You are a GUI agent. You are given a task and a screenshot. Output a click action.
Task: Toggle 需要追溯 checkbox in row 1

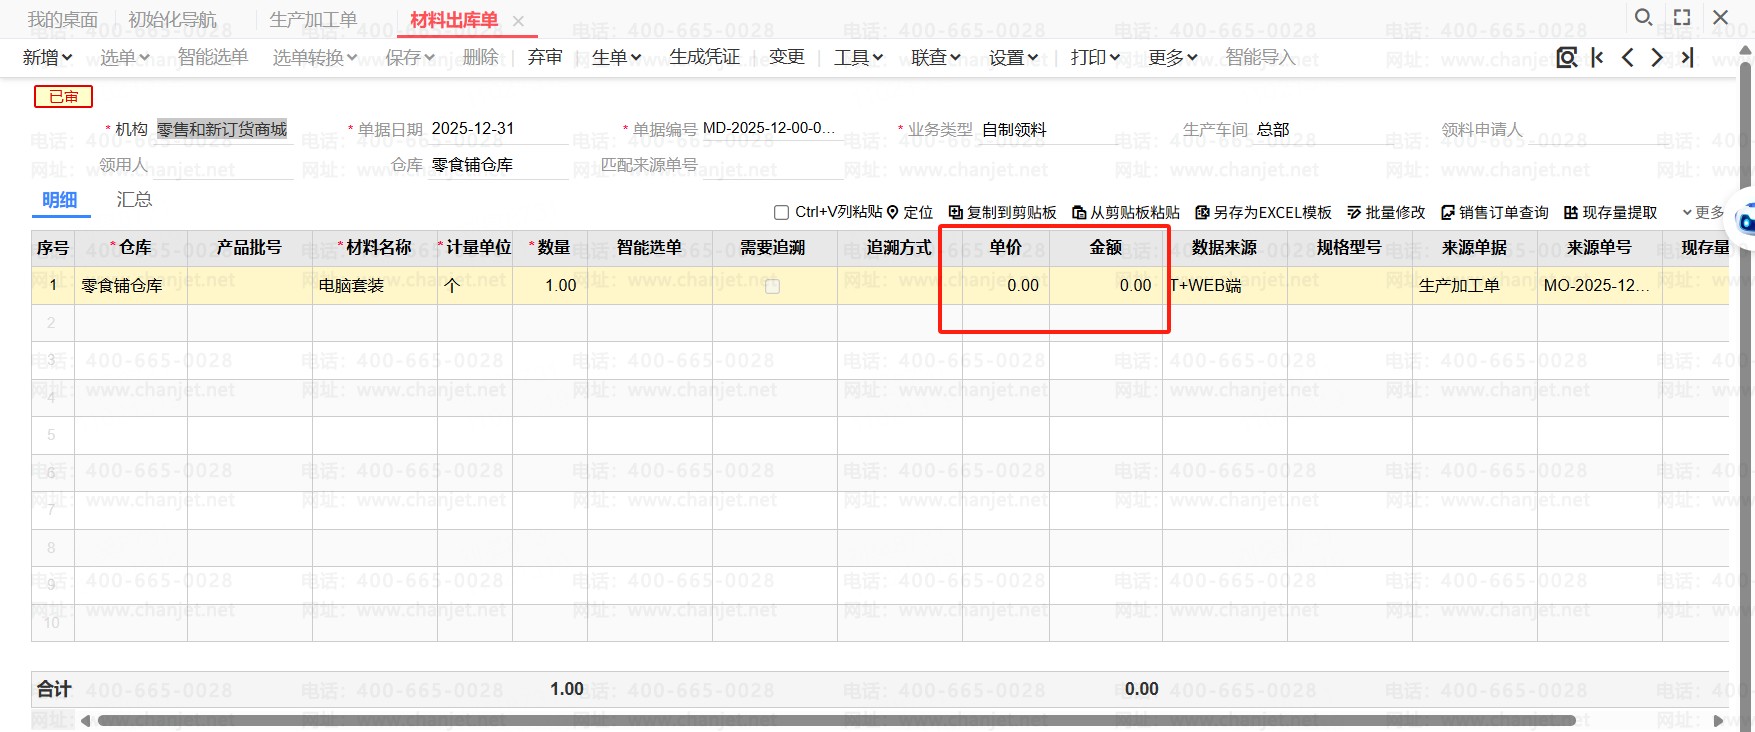point(772,286)
